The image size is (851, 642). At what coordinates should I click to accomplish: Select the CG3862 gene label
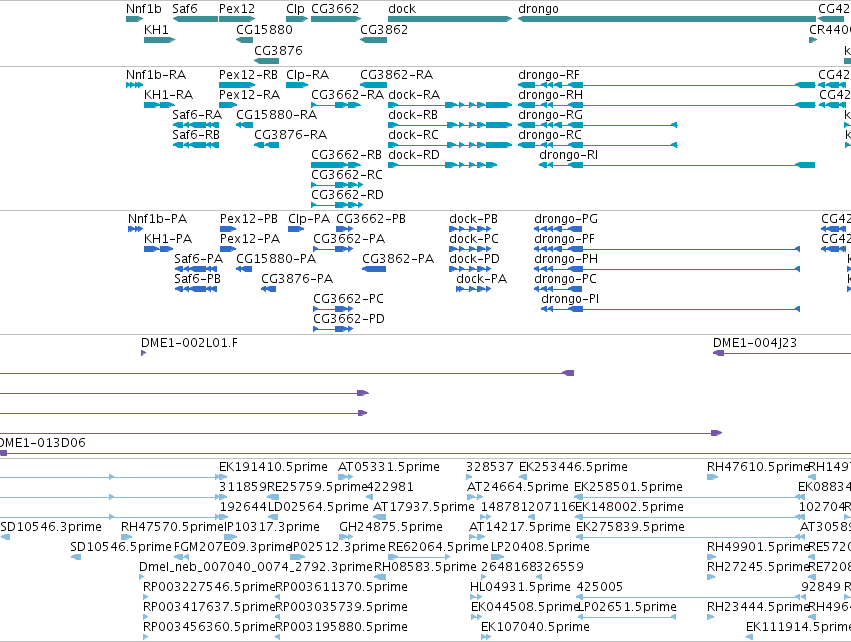pos(384,29)
